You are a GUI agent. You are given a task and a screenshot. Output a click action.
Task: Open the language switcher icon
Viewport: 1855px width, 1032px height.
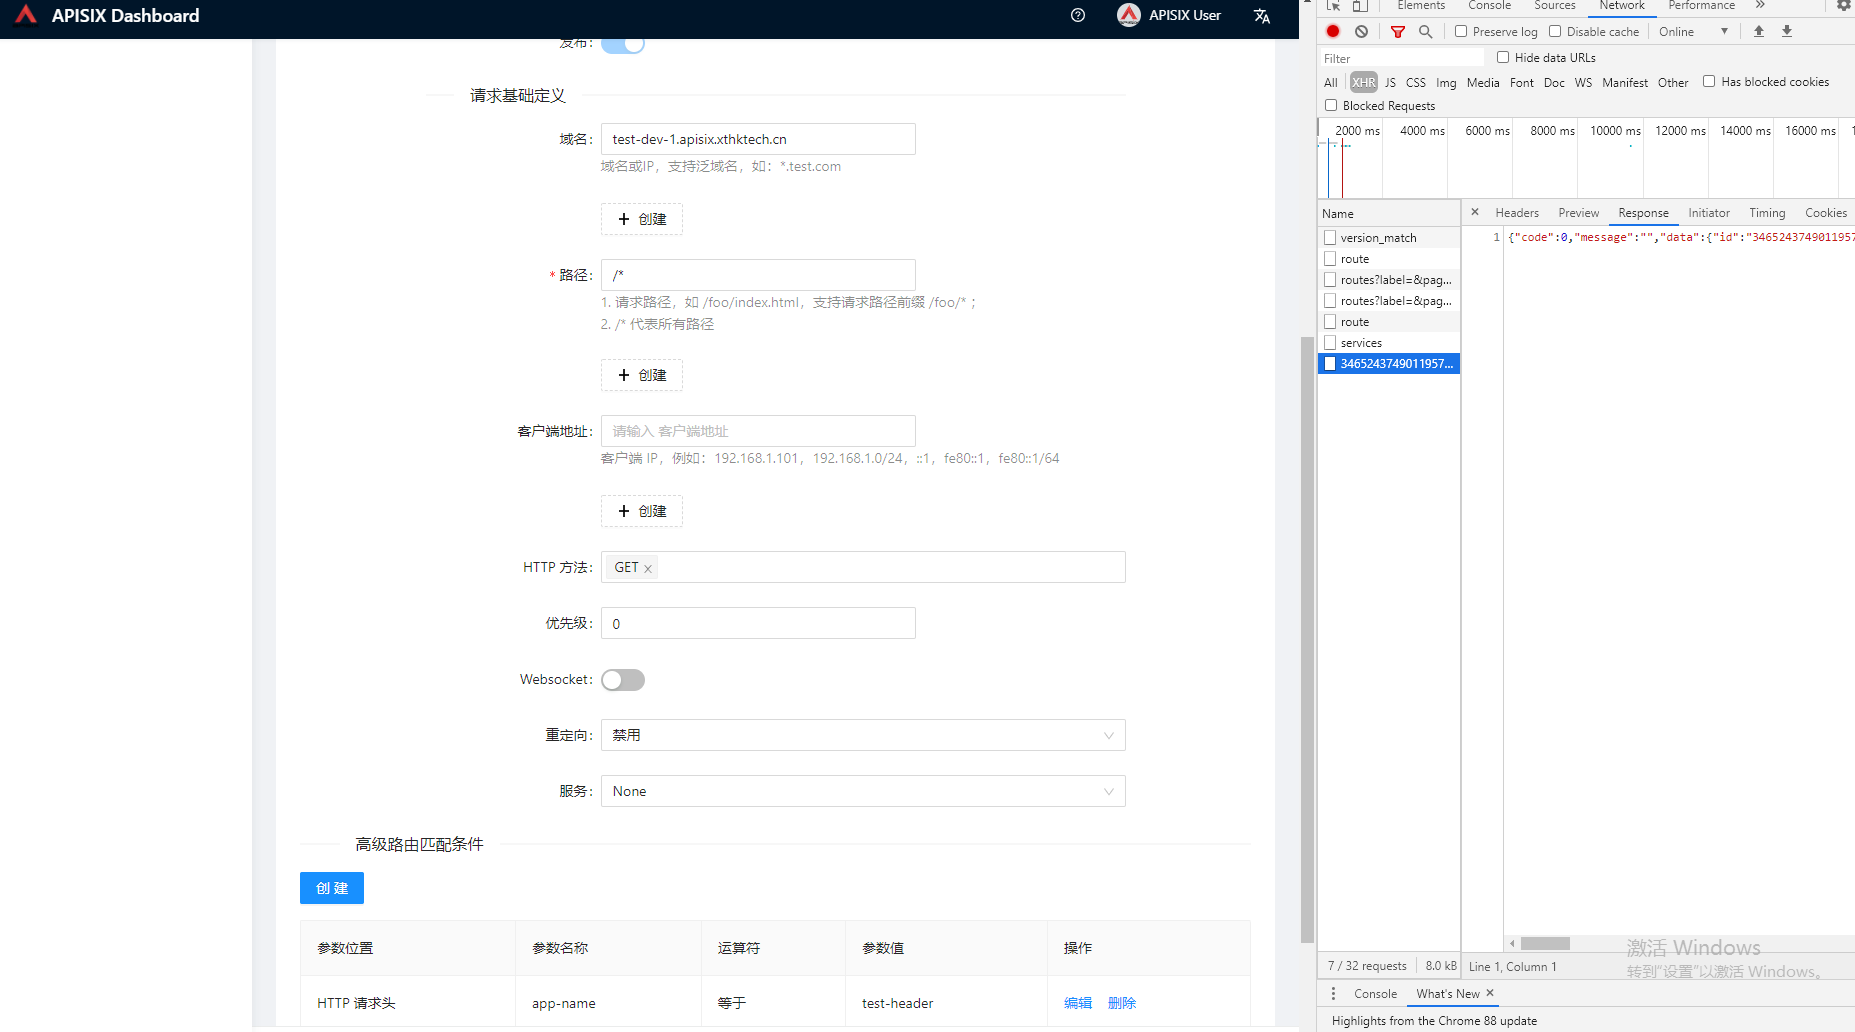1262,16
